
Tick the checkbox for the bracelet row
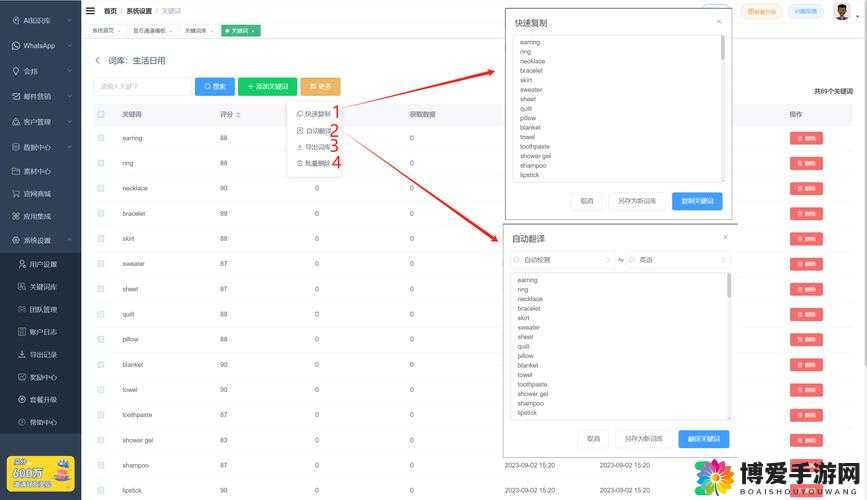tap(101, 213)
